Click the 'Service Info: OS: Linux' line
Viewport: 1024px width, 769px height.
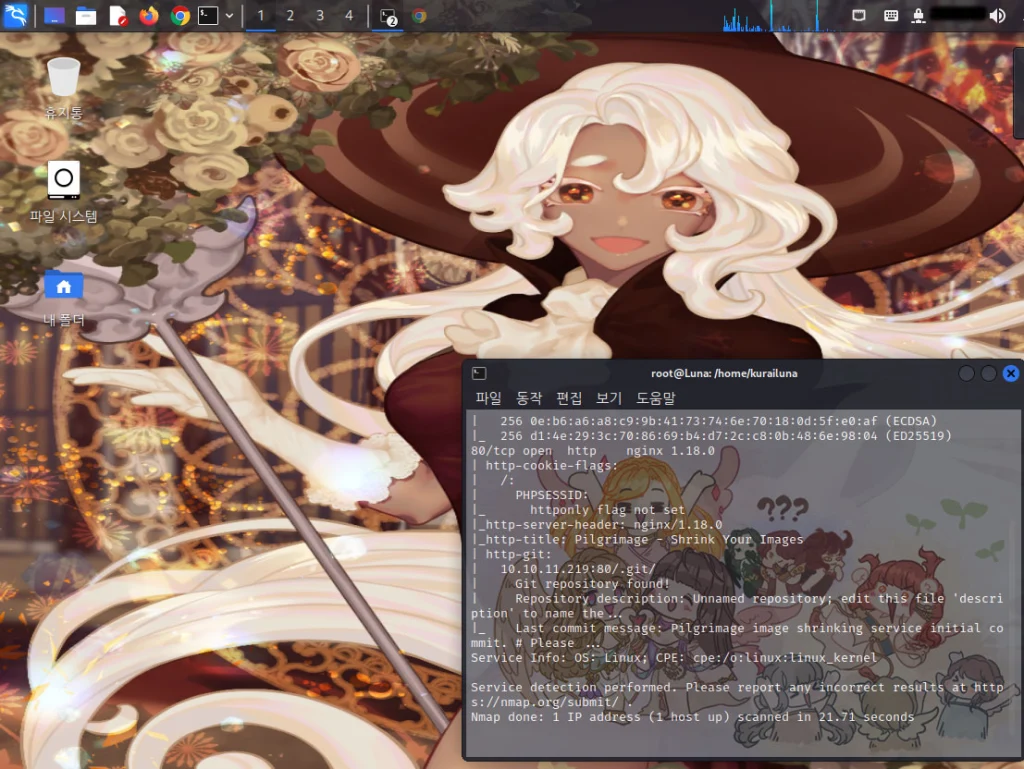coord(674,657)
